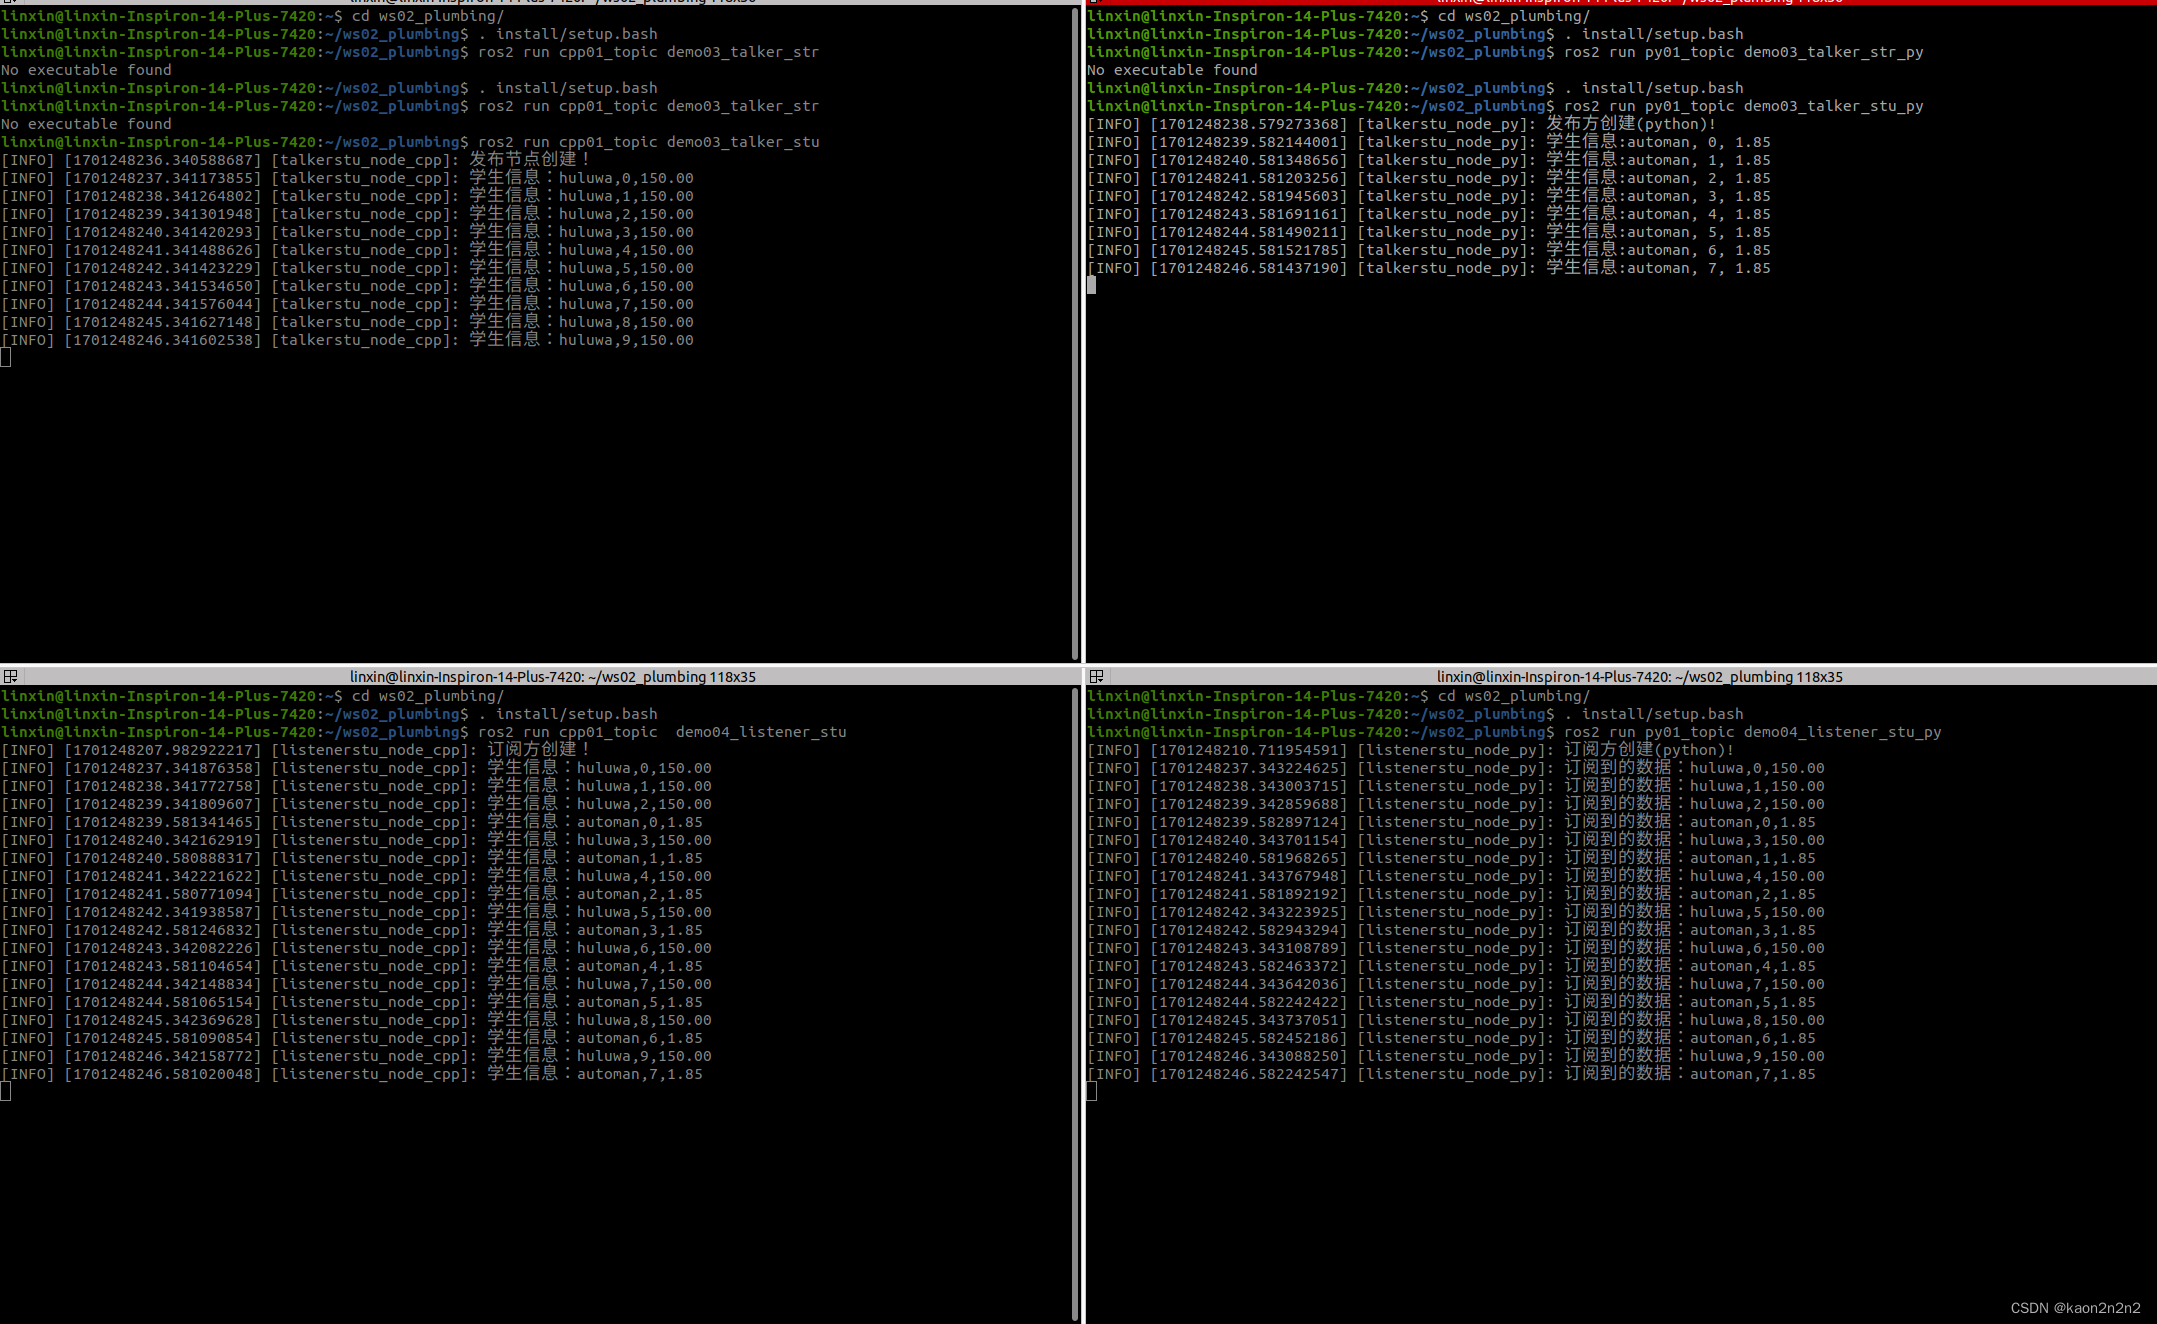2157x1324 pixels.
Task: Click the timestamp 1701248241.581203256 in the top-right pane
Action: click(x=1248, y=178)
